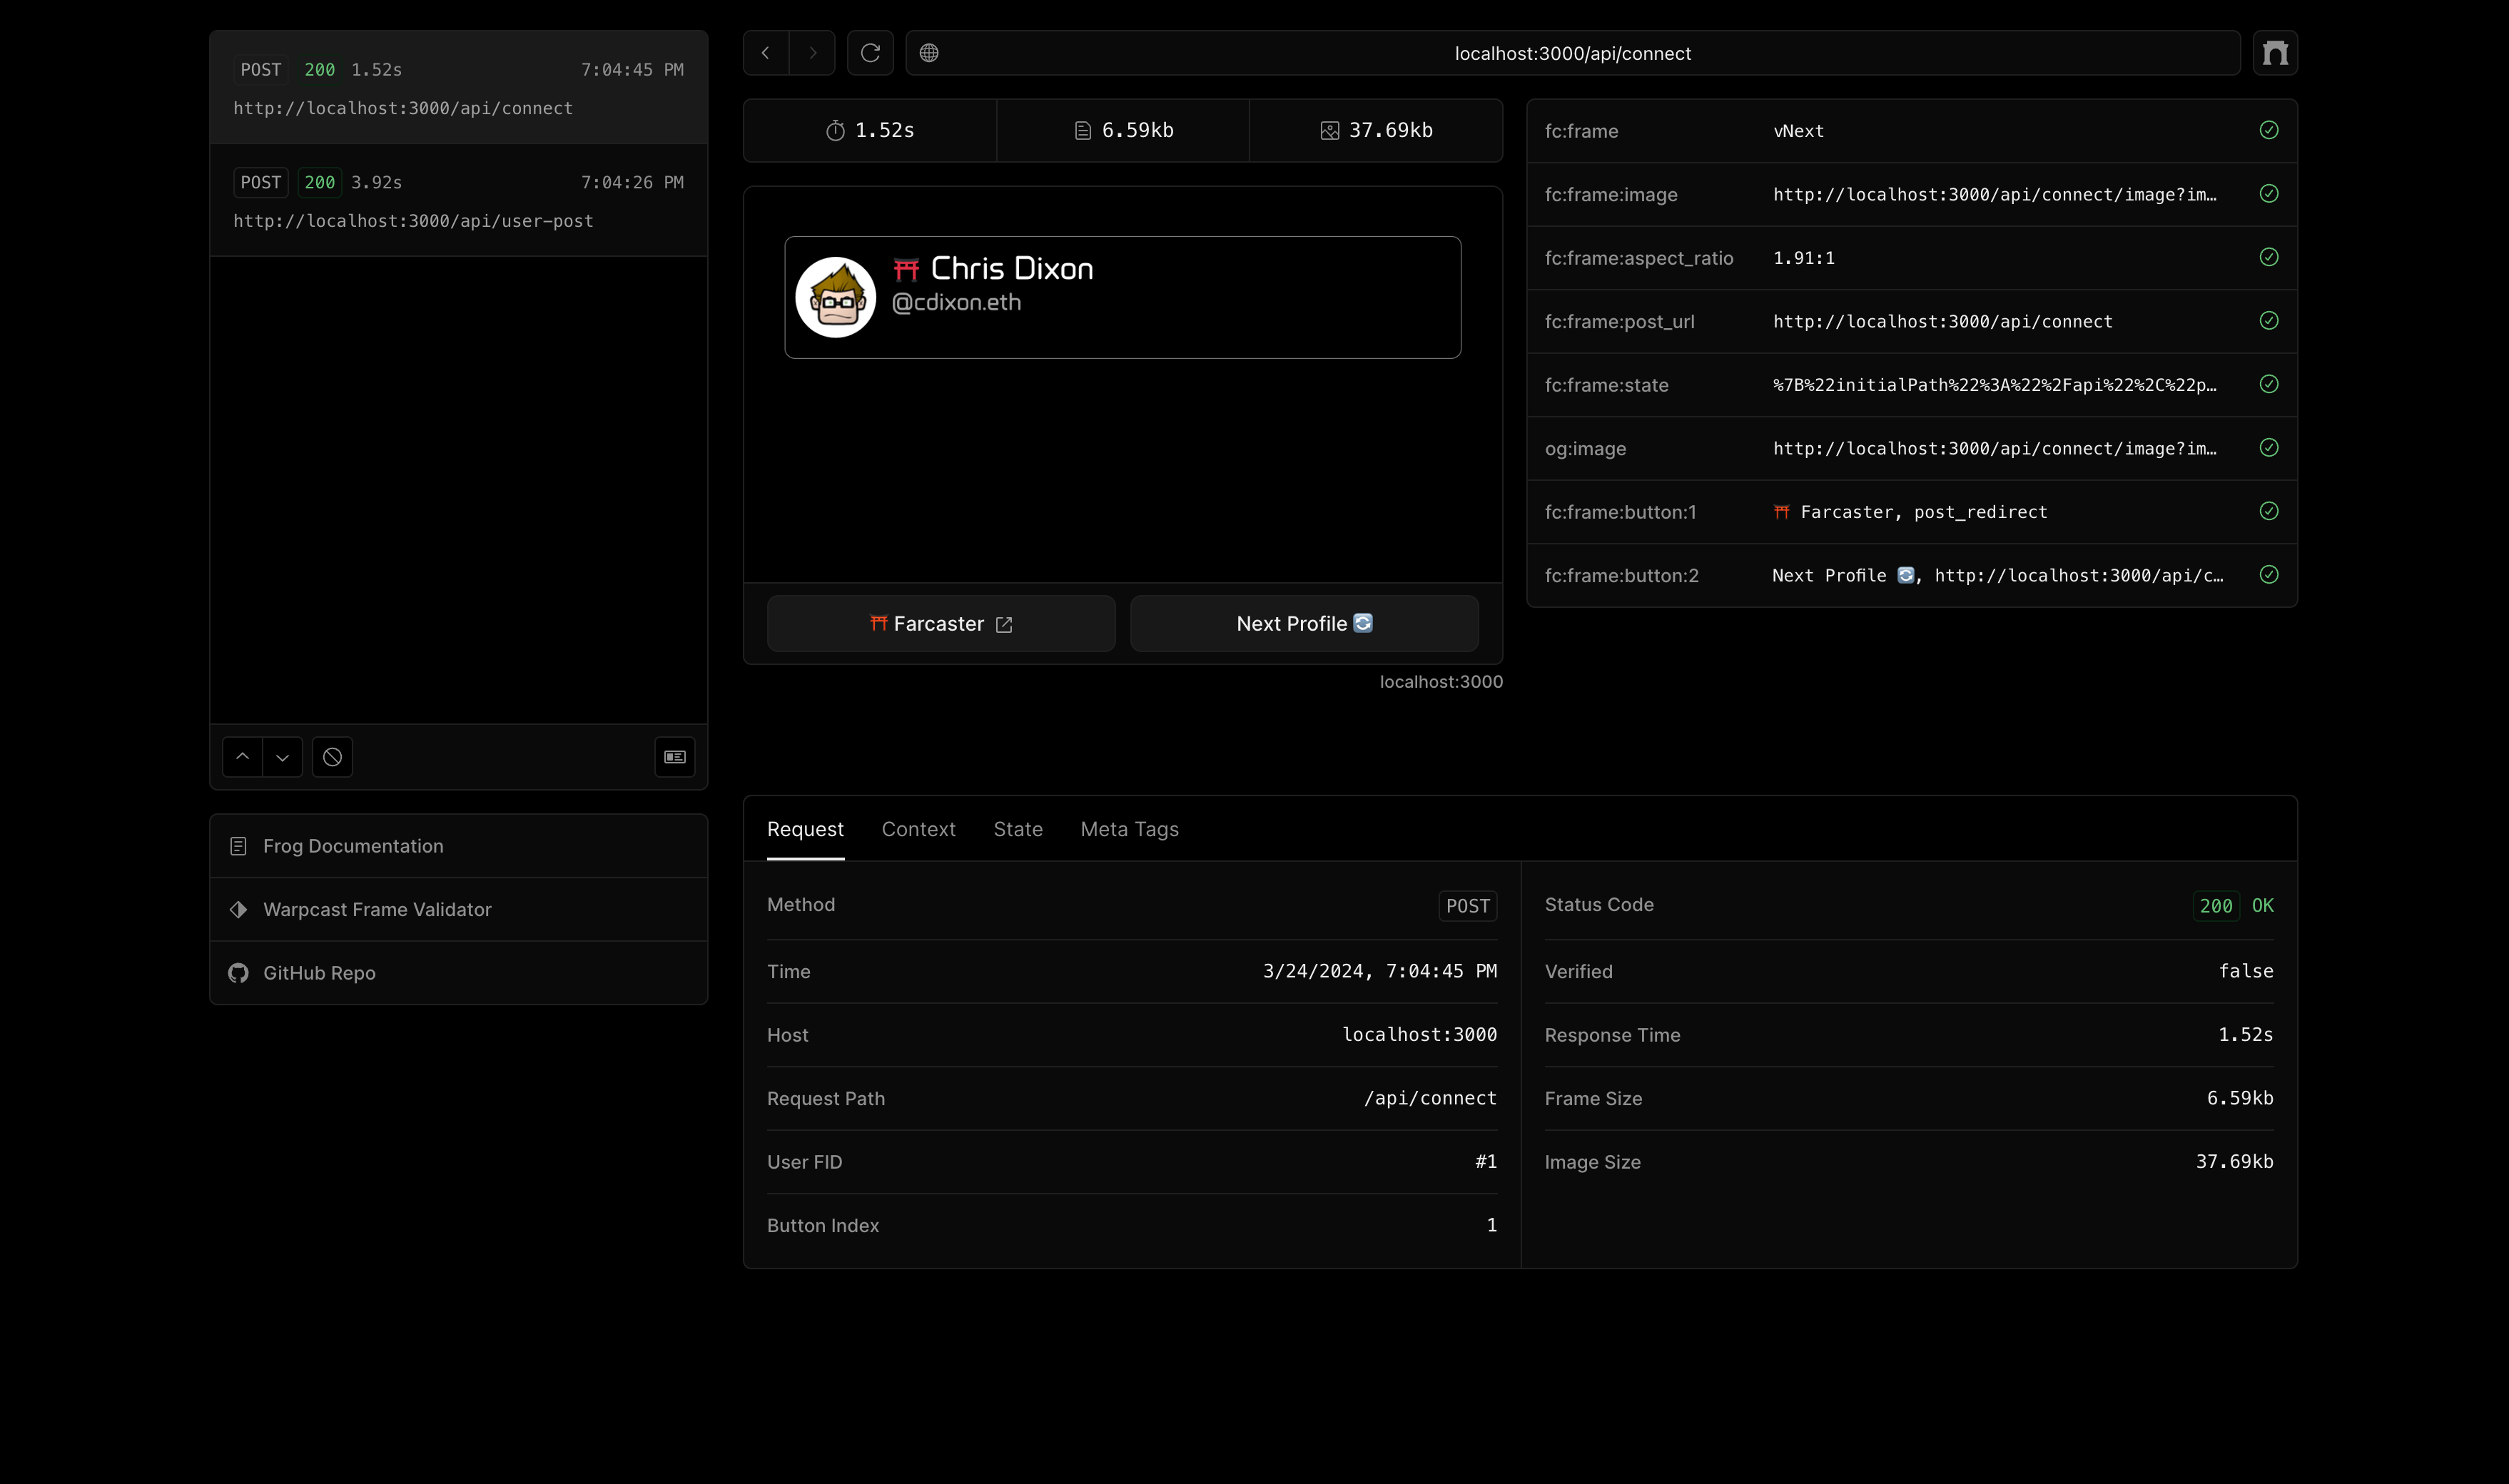Open the Meta Tags tab

click(1129, 829)
